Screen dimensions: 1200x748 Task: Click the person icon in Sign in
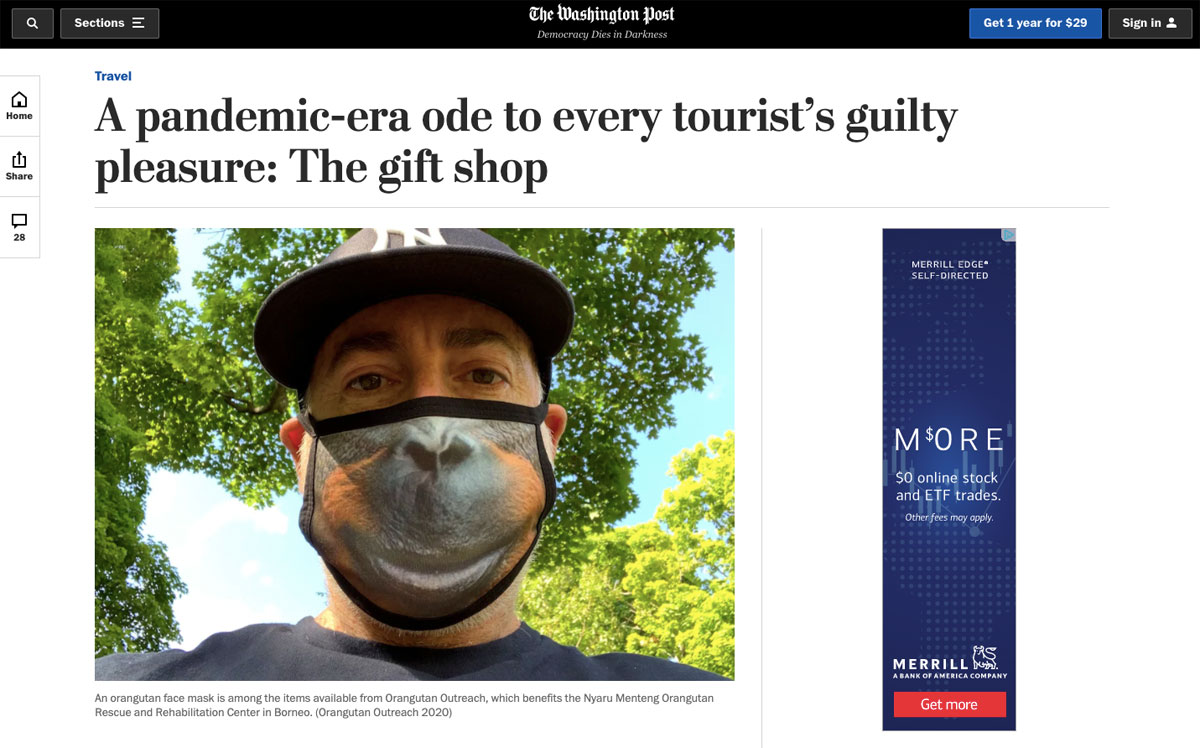tap(1172, 23)
